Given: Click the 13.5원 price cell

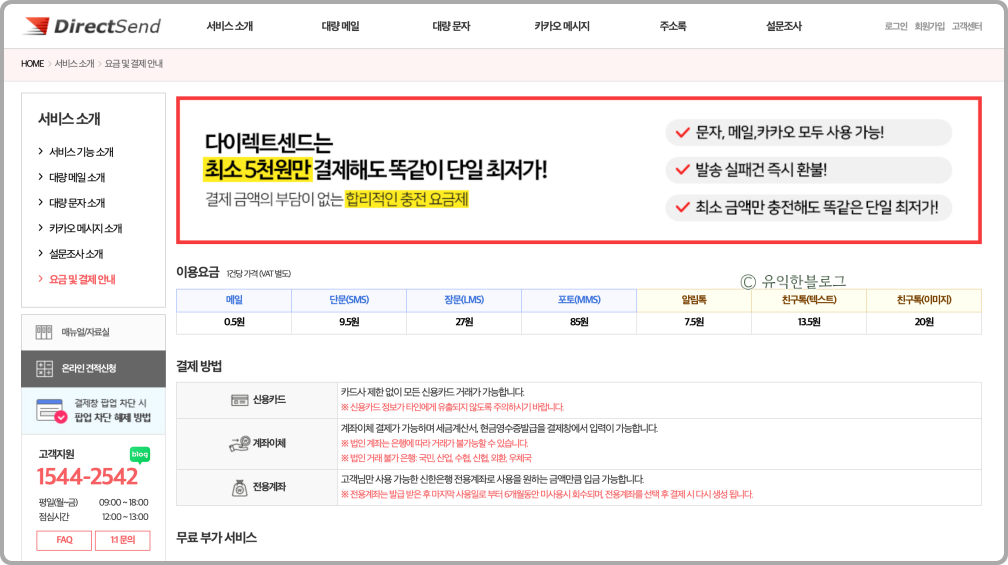Looking at the screenshot, I should pyautogui.click(x=809, y=323).
